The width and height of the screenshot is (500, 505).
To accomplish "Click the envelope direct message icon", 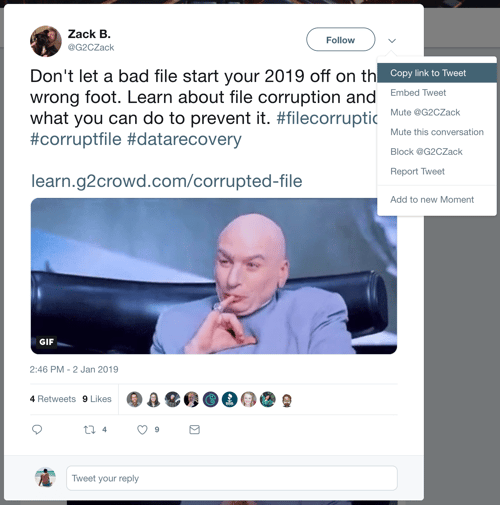I will [194, 429].
